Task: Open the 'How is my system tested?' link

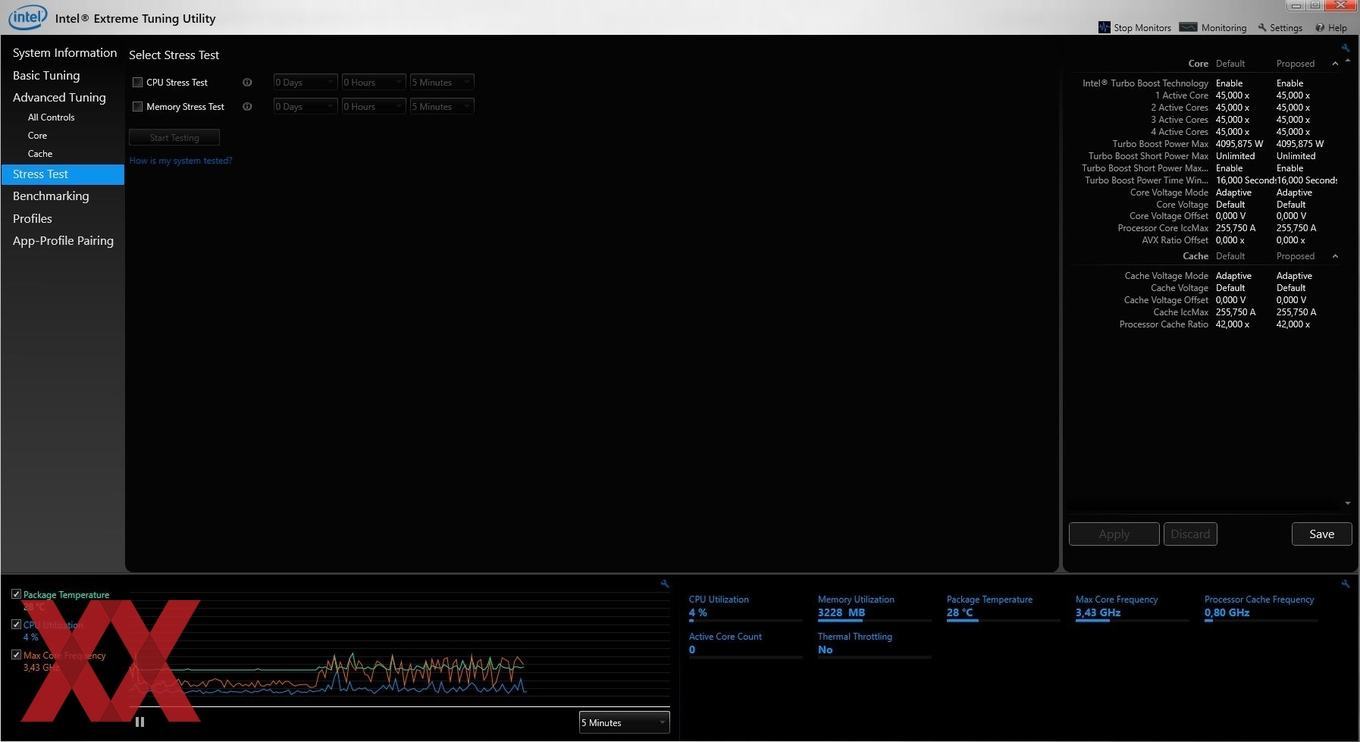Action: coord(180,160)
